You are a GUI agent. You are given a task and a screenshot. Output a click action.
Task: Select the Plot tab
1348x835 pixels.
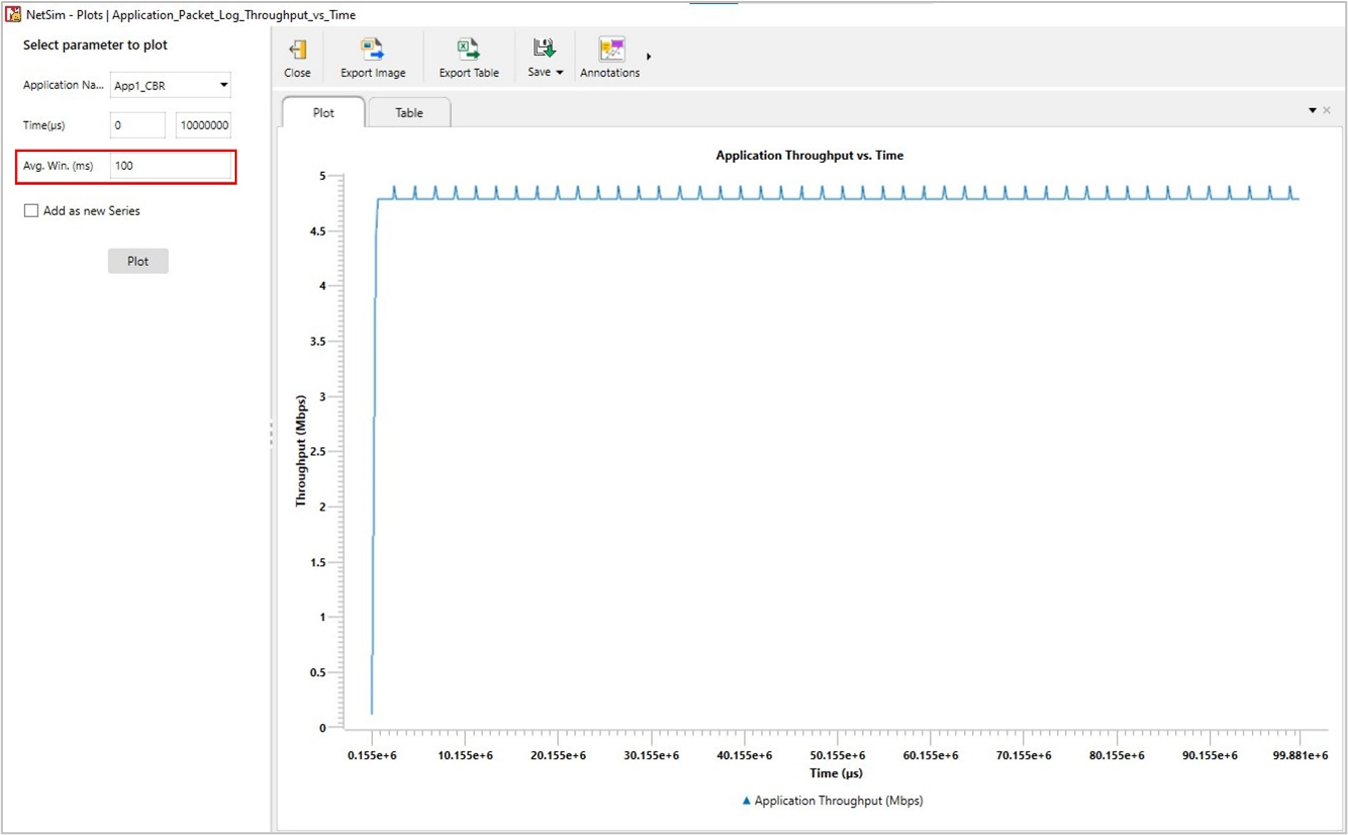tap(323, 113)
